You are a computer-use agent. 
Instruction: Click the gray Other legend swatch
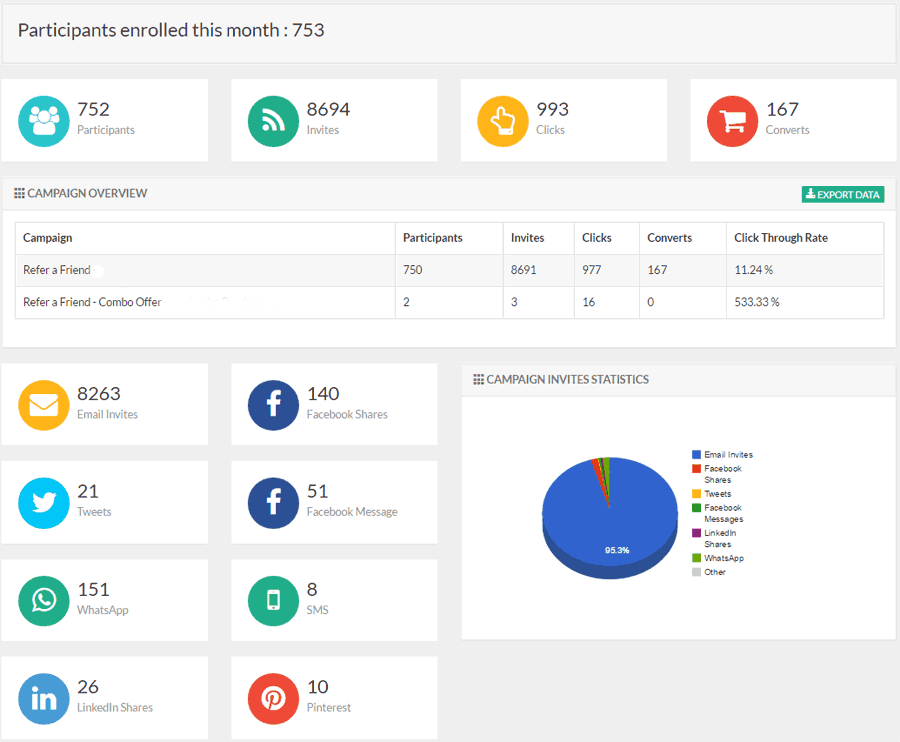pyautogui.click(x=696, y=572)
